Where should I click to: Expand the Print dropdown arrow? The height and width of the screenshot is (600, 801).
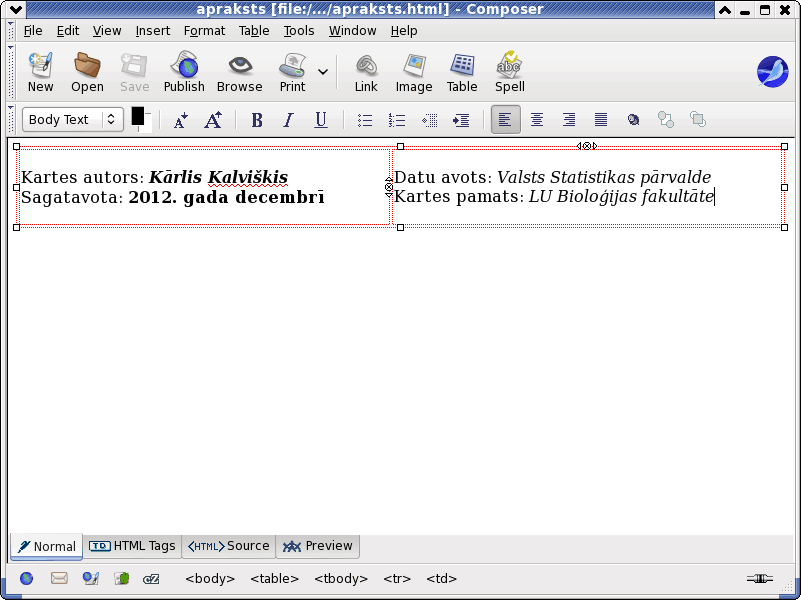tap(323, 72)
